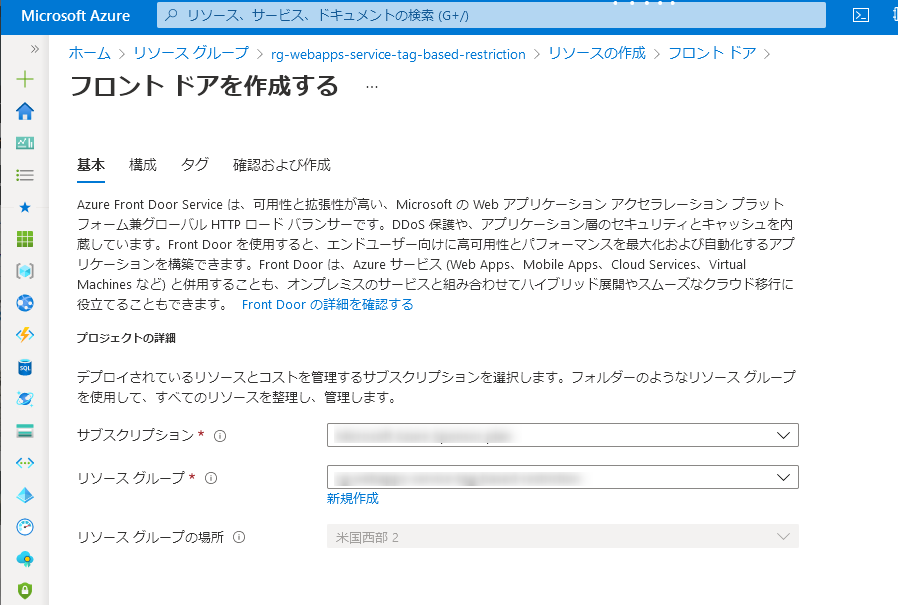This screenshot has height=605, width=898.
Task: Switch to the タグ tab
Action: 195,166
